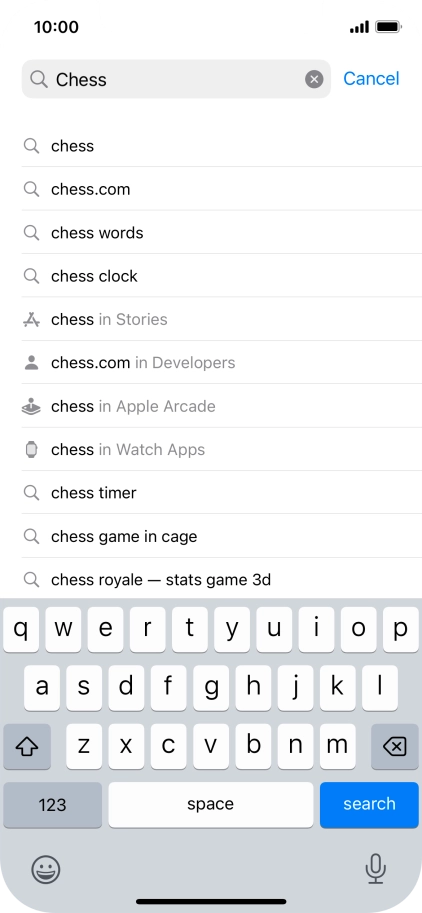This screenshot has width=422, height=913.
Task: Select 'chess in Stories' suggestion
Action: pyautogui.click(x=222, y=319)
